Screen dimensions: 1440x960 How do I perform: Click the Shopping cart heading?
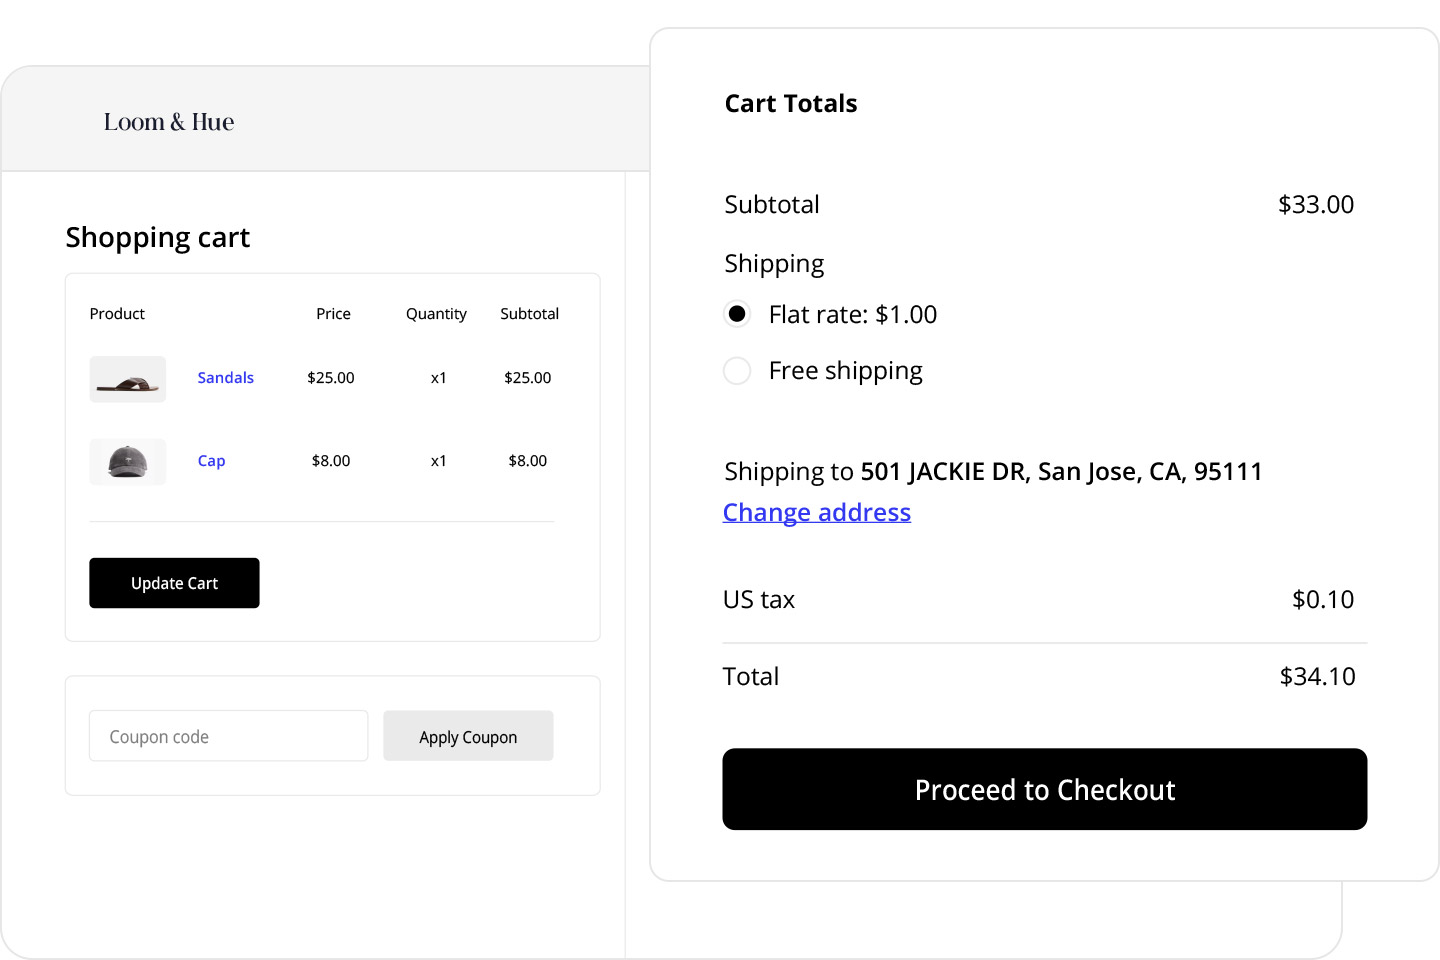pyautogui.click(x=157, y=237)
